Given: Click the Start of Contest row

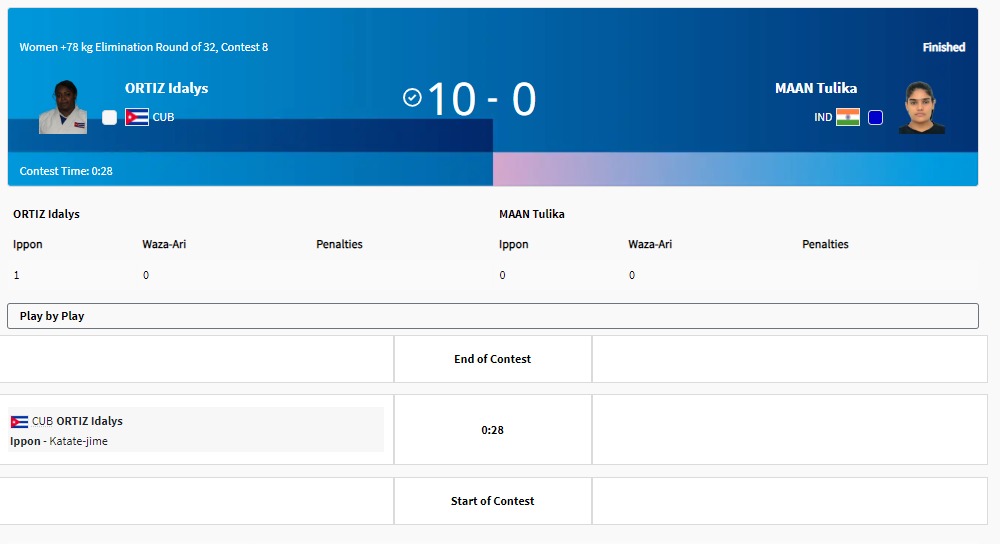Looking at the screenshot, I should [x=492, y=501].
